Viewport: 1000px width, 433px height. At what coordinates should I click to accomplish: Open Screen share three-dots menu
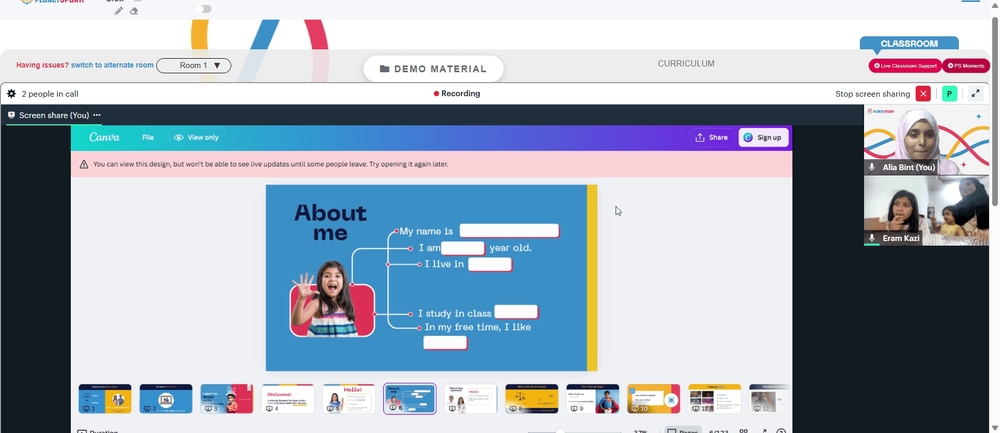(x=97, y=115)
